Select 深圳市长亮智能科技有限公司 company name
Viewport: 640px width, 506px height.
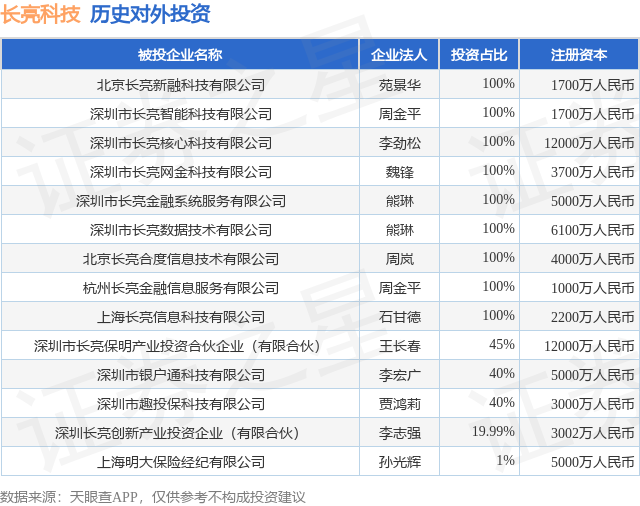(x=181, y=114)
